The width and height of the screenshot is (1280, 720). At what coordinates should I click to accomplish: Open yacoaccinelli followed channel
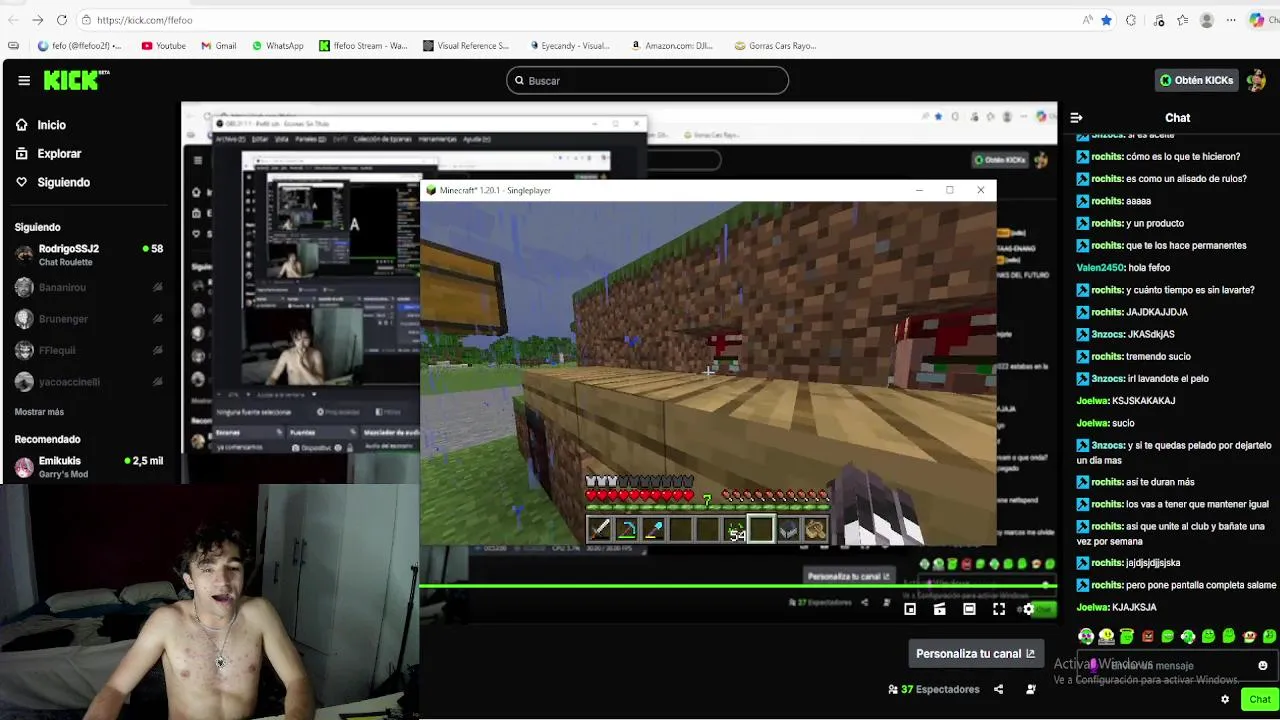tap(89, 382)
